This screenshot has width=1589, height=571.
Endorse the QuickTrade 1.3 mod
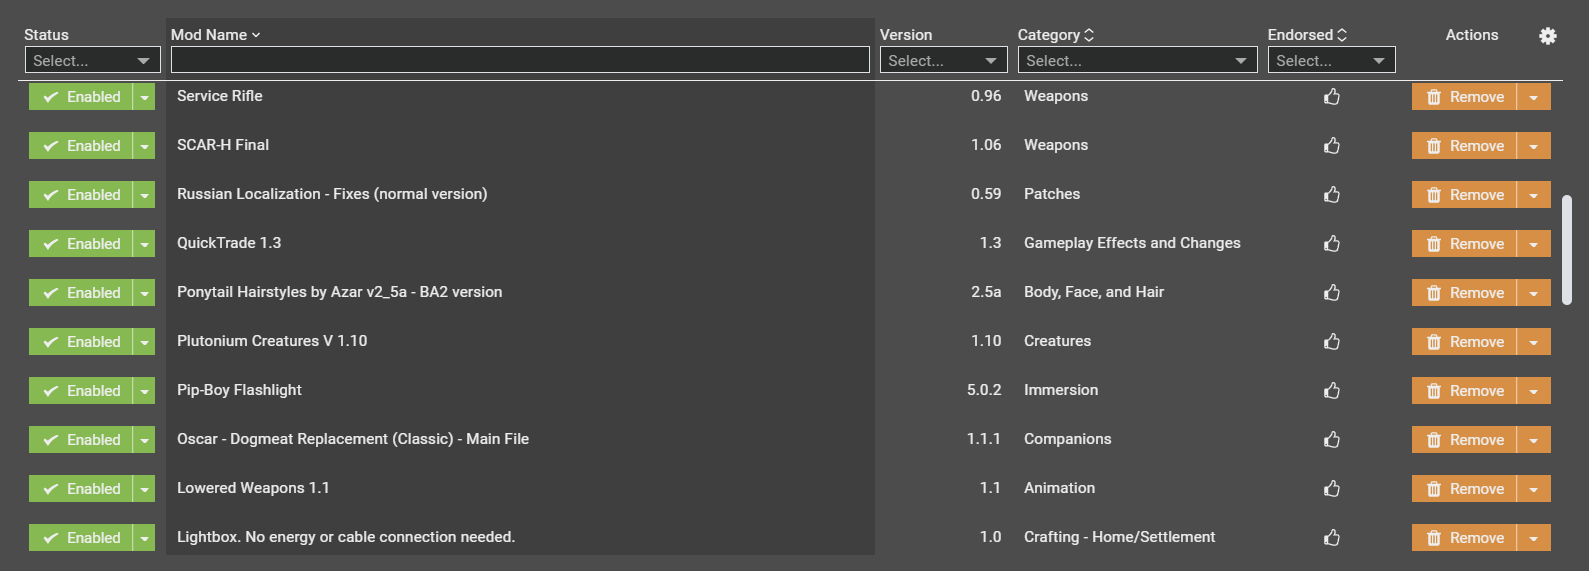tap(1331, 244)
